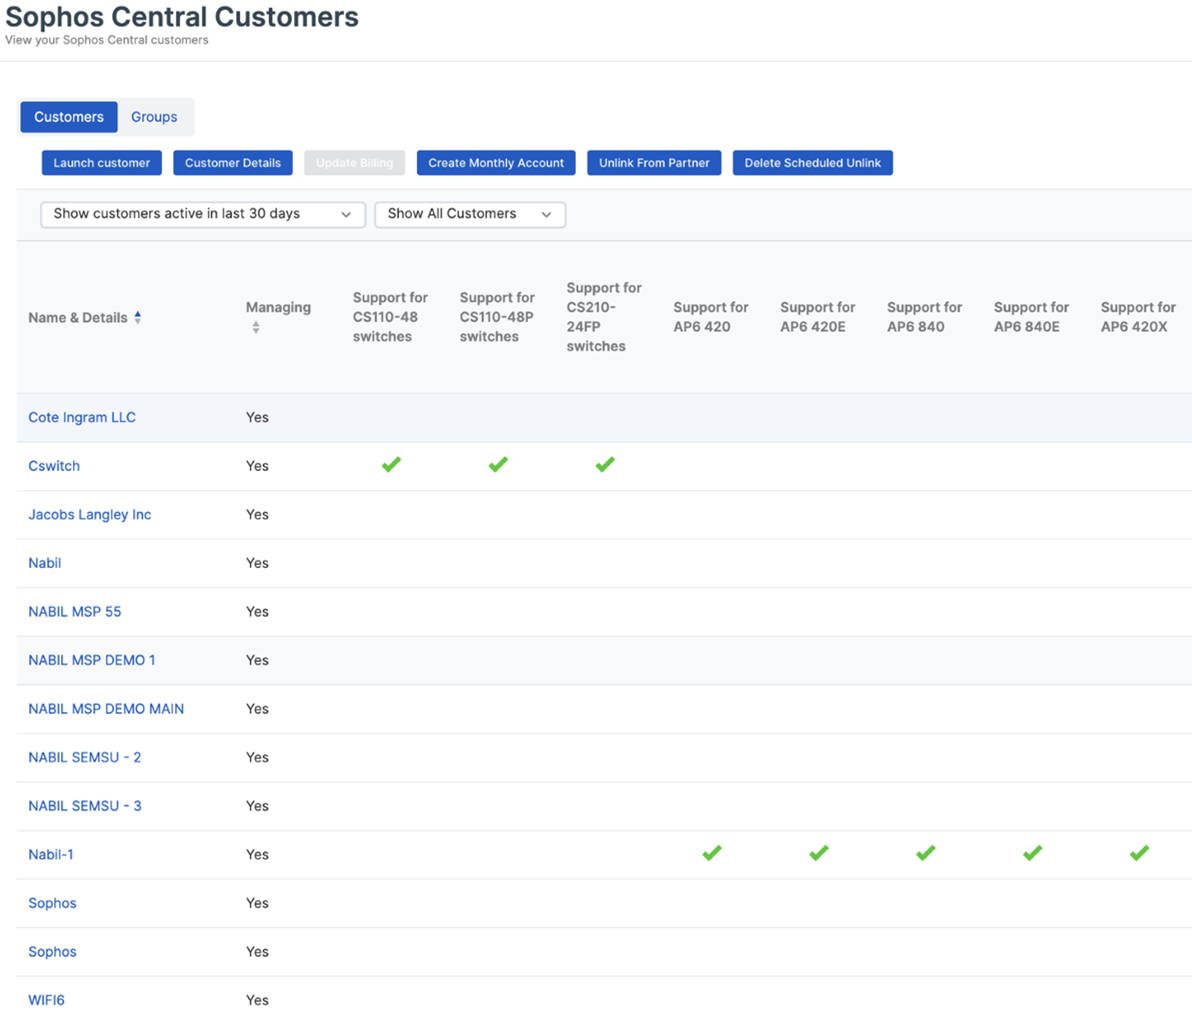The width and height of the screenshot is (1192, 1022).
Task: Click the Launch customer button
Action: tap(101, 162)
